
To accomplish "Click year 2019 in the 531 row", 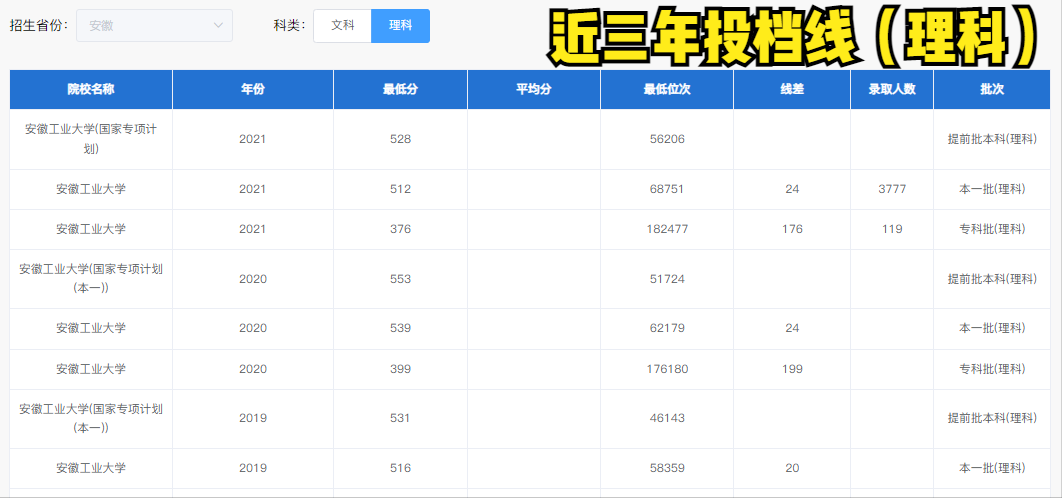I will [253, 418].
